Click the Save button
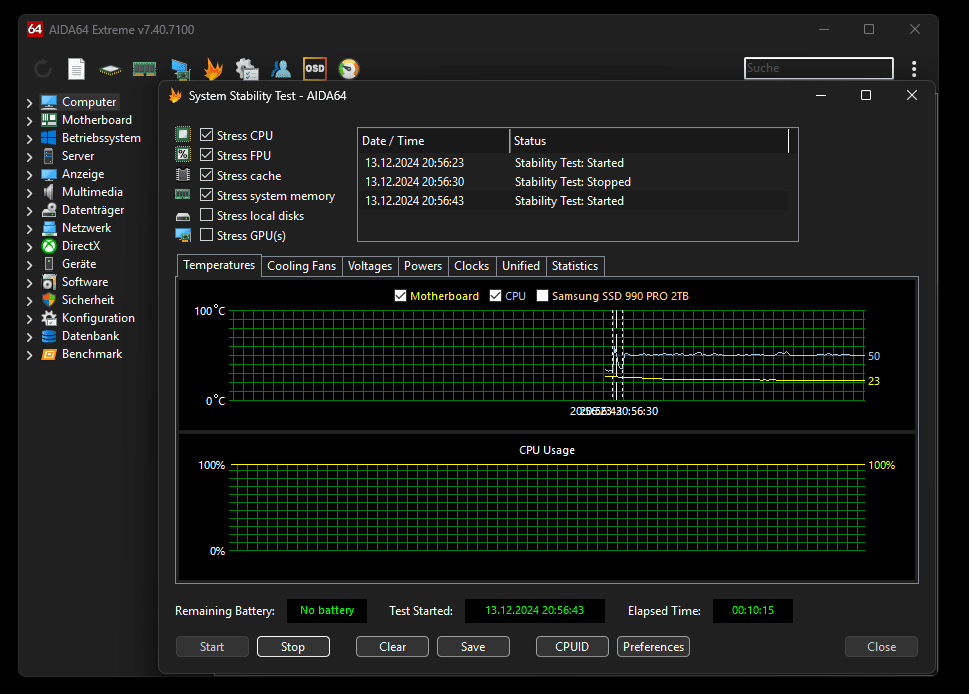 click(473, 646)
